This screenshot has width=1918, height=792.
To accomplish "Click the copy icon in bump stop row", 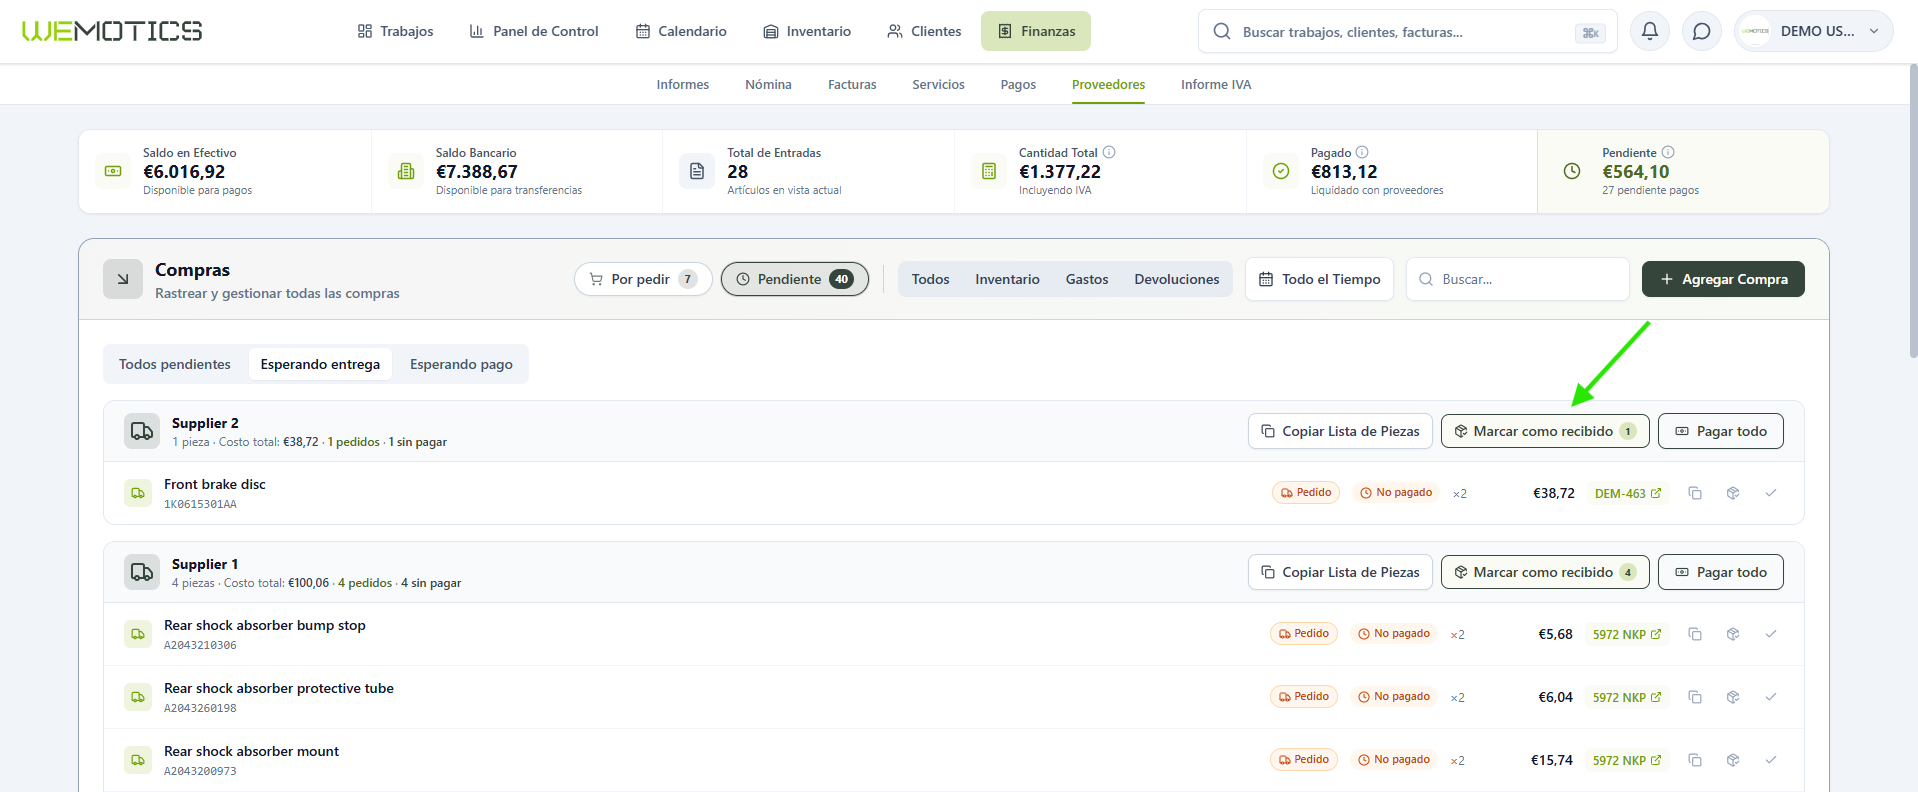I will point(1695,634).
